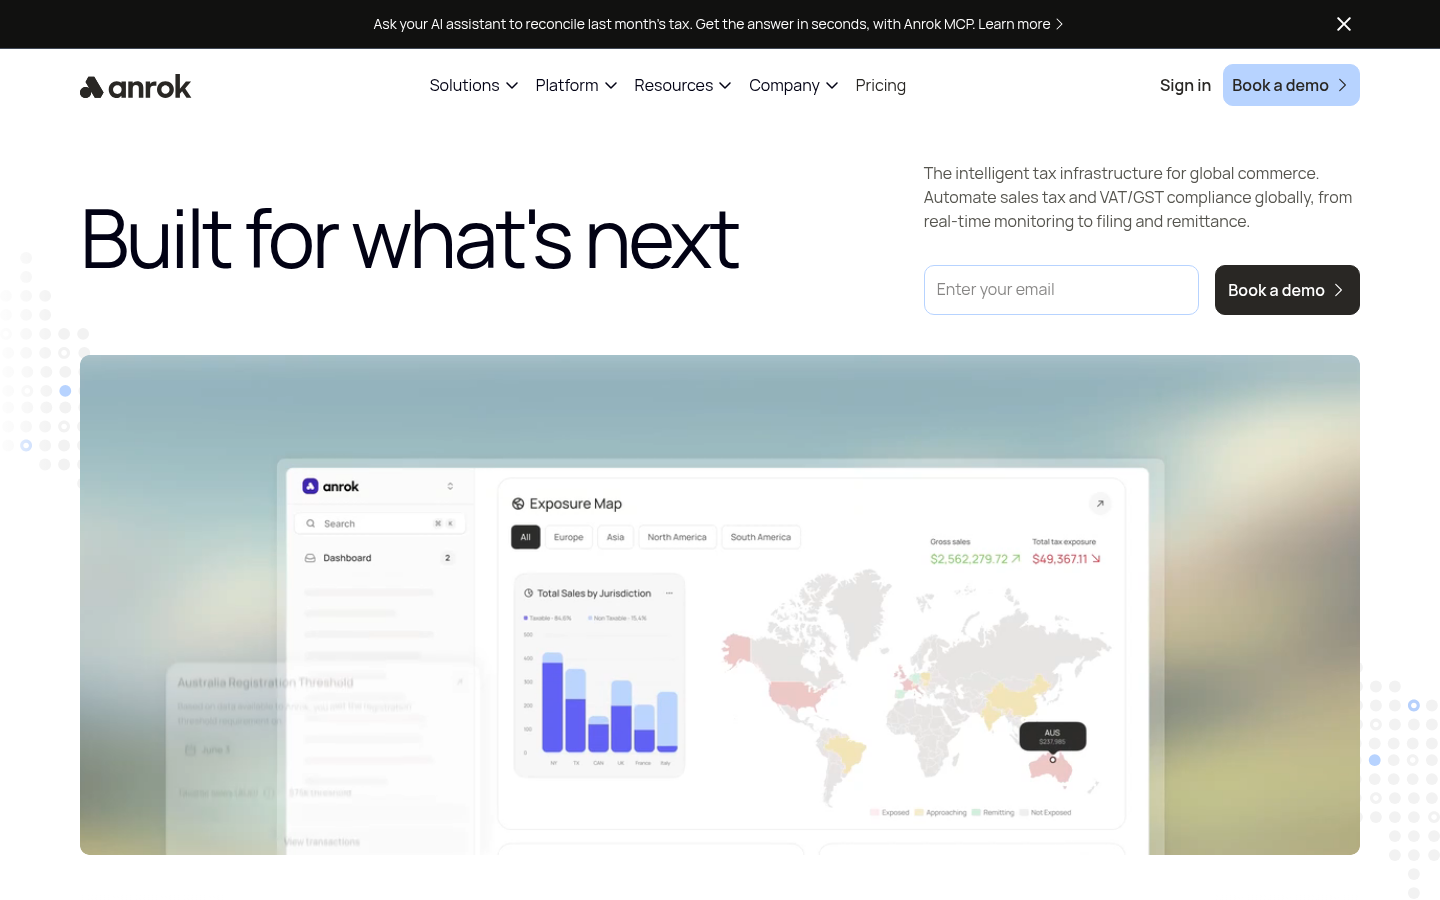Focus the Enter your email field
The height and width of the screenshot is (900, 1440).
[1061, 290]
